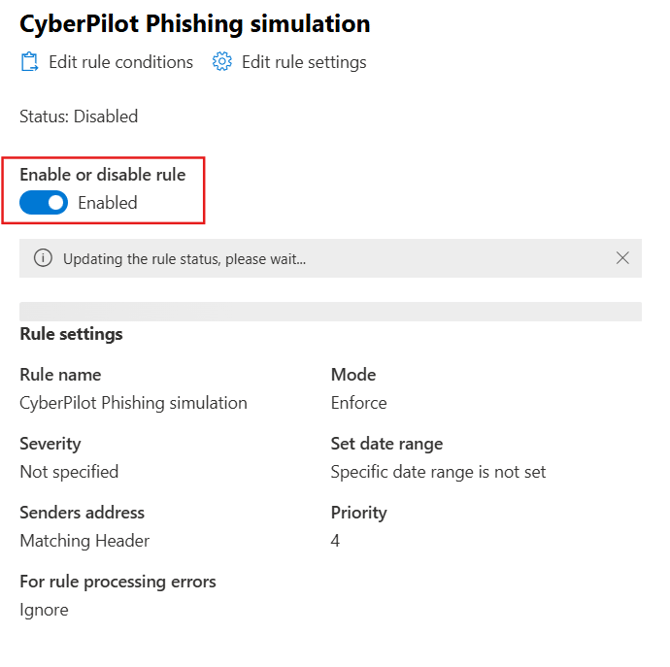Click the Edit rule settings gear icon
This screenshot has height=667, width=670.
[222, 62]
